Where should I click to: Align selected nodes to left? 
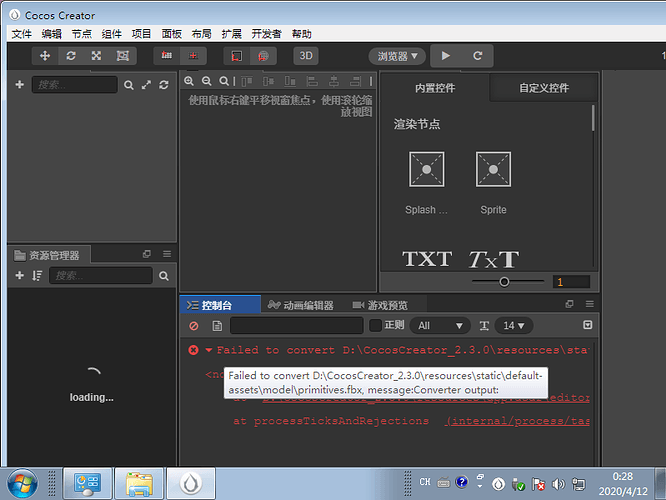click(x=312, y=81)
